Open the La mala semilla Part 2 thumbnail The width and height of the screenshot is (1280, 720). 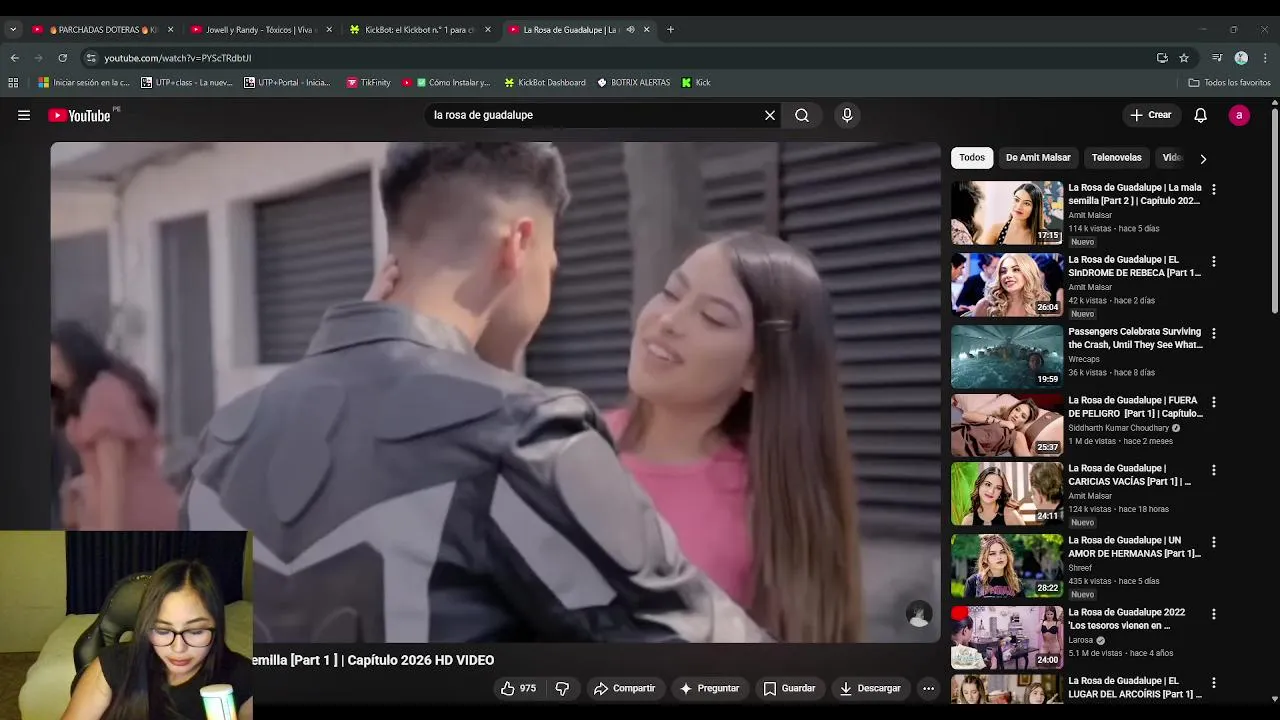pos(1007,213)
